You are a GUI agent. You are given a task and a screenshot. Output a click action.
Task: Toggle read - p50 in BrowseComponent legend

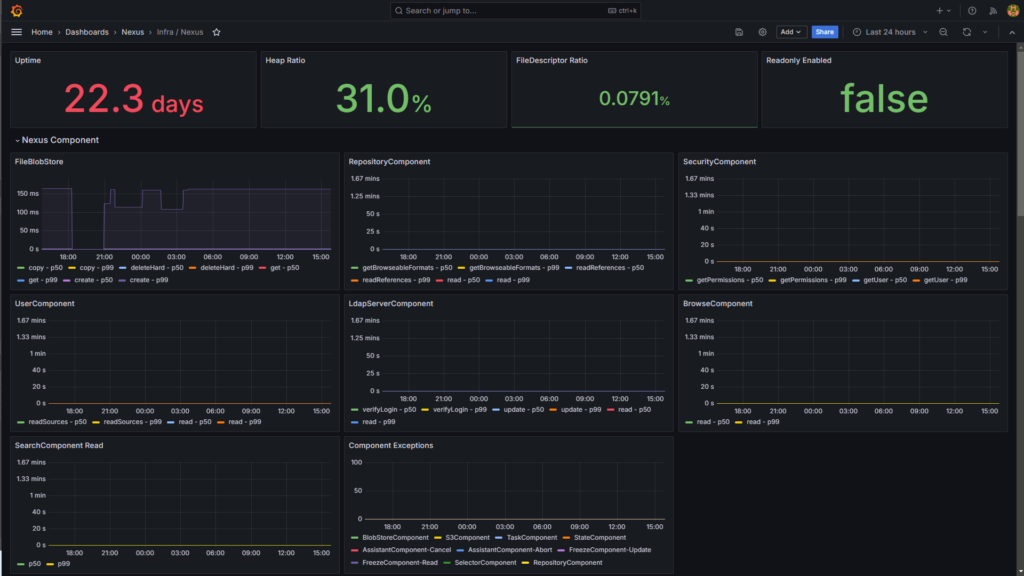point(712,421)
